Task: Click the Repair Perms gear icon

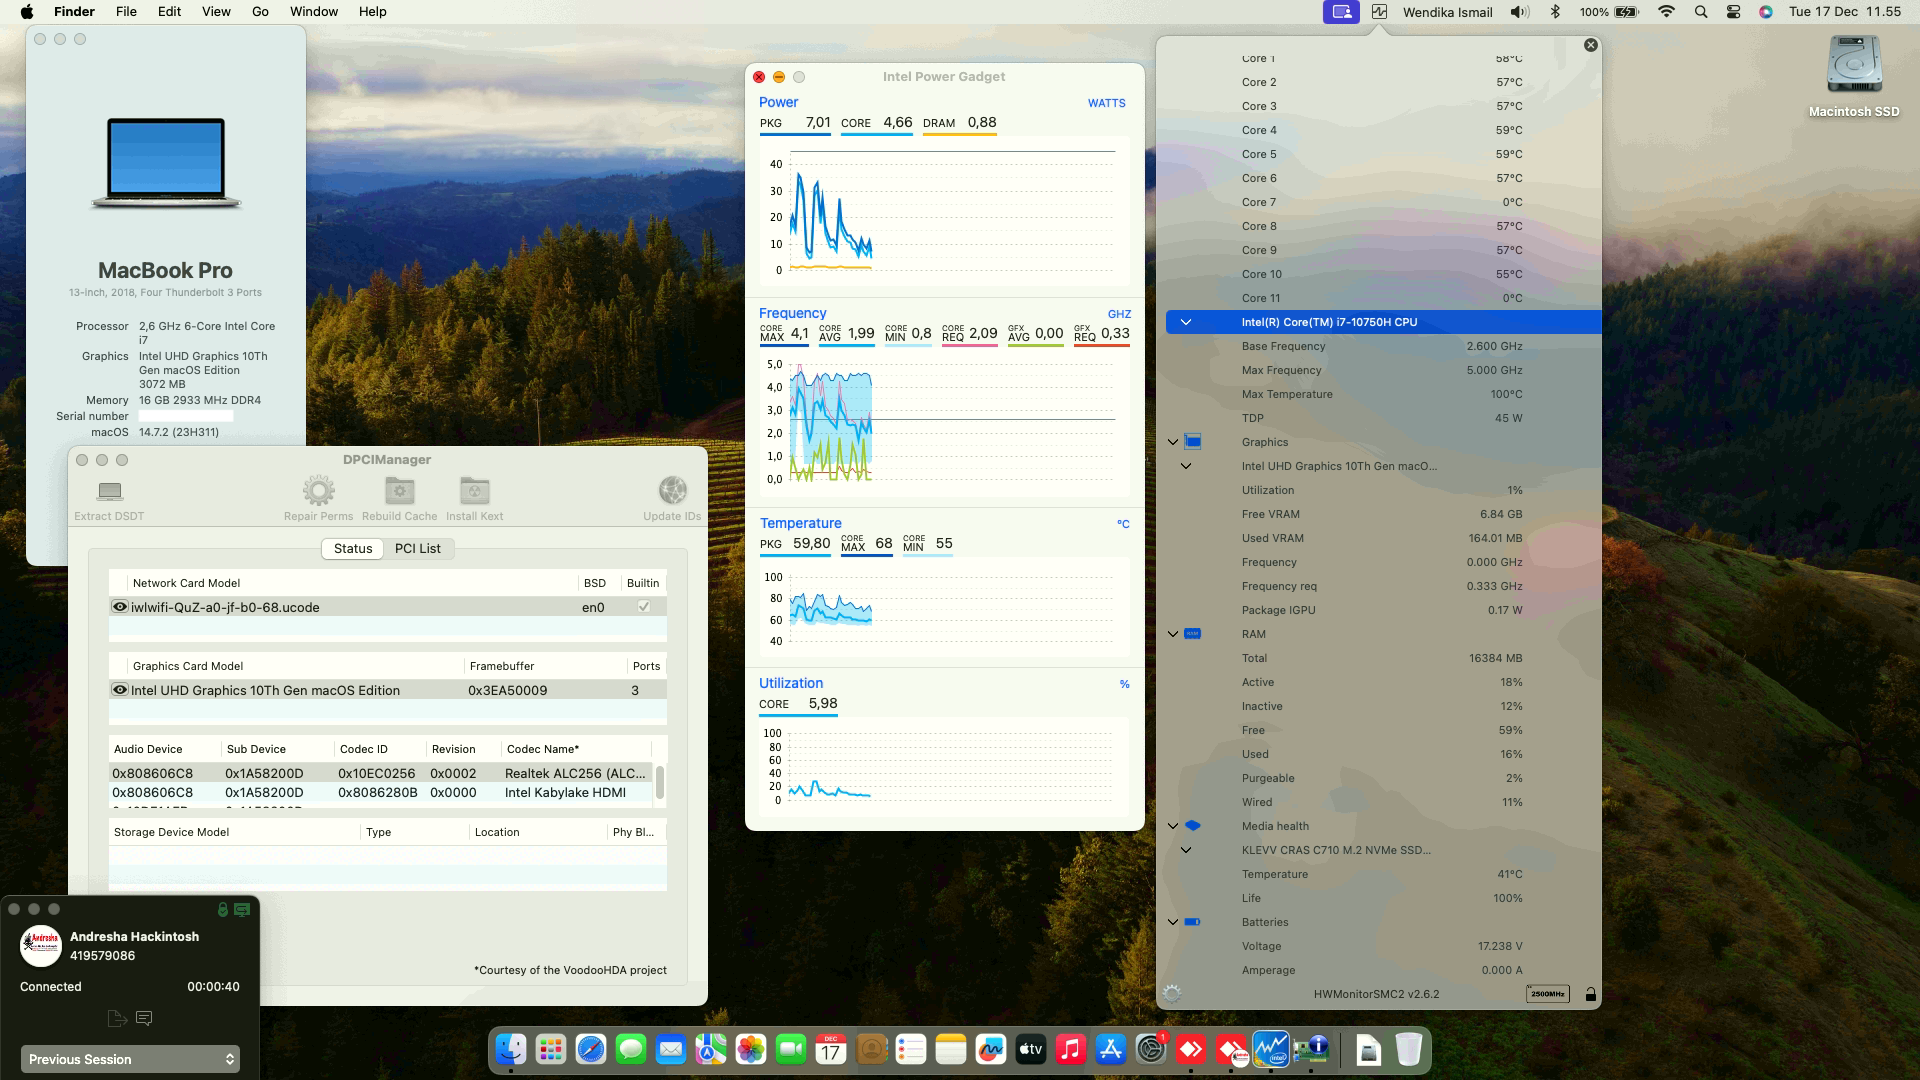Action: 318,489
